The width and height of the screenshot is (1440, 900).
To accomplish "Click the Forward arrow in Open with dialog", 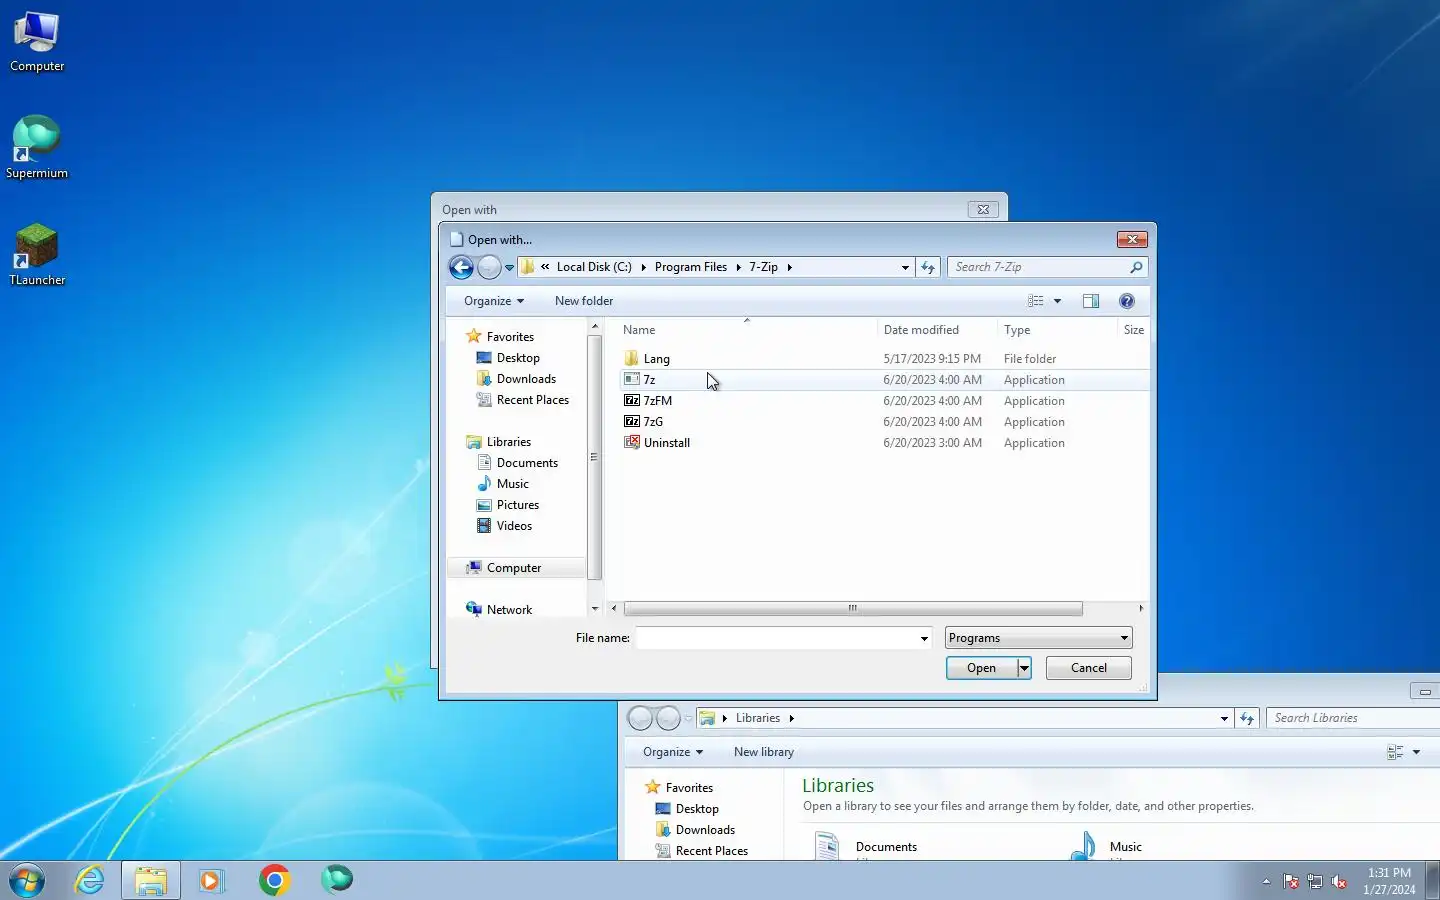I will [489, 267].
